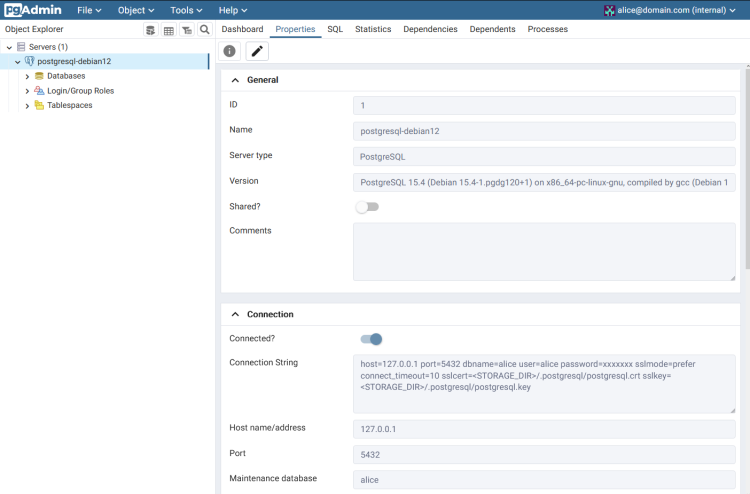Expand the Databases node arrow
Image resolution: width=750 pixels, height=494 pixels.
click(27, 77)
